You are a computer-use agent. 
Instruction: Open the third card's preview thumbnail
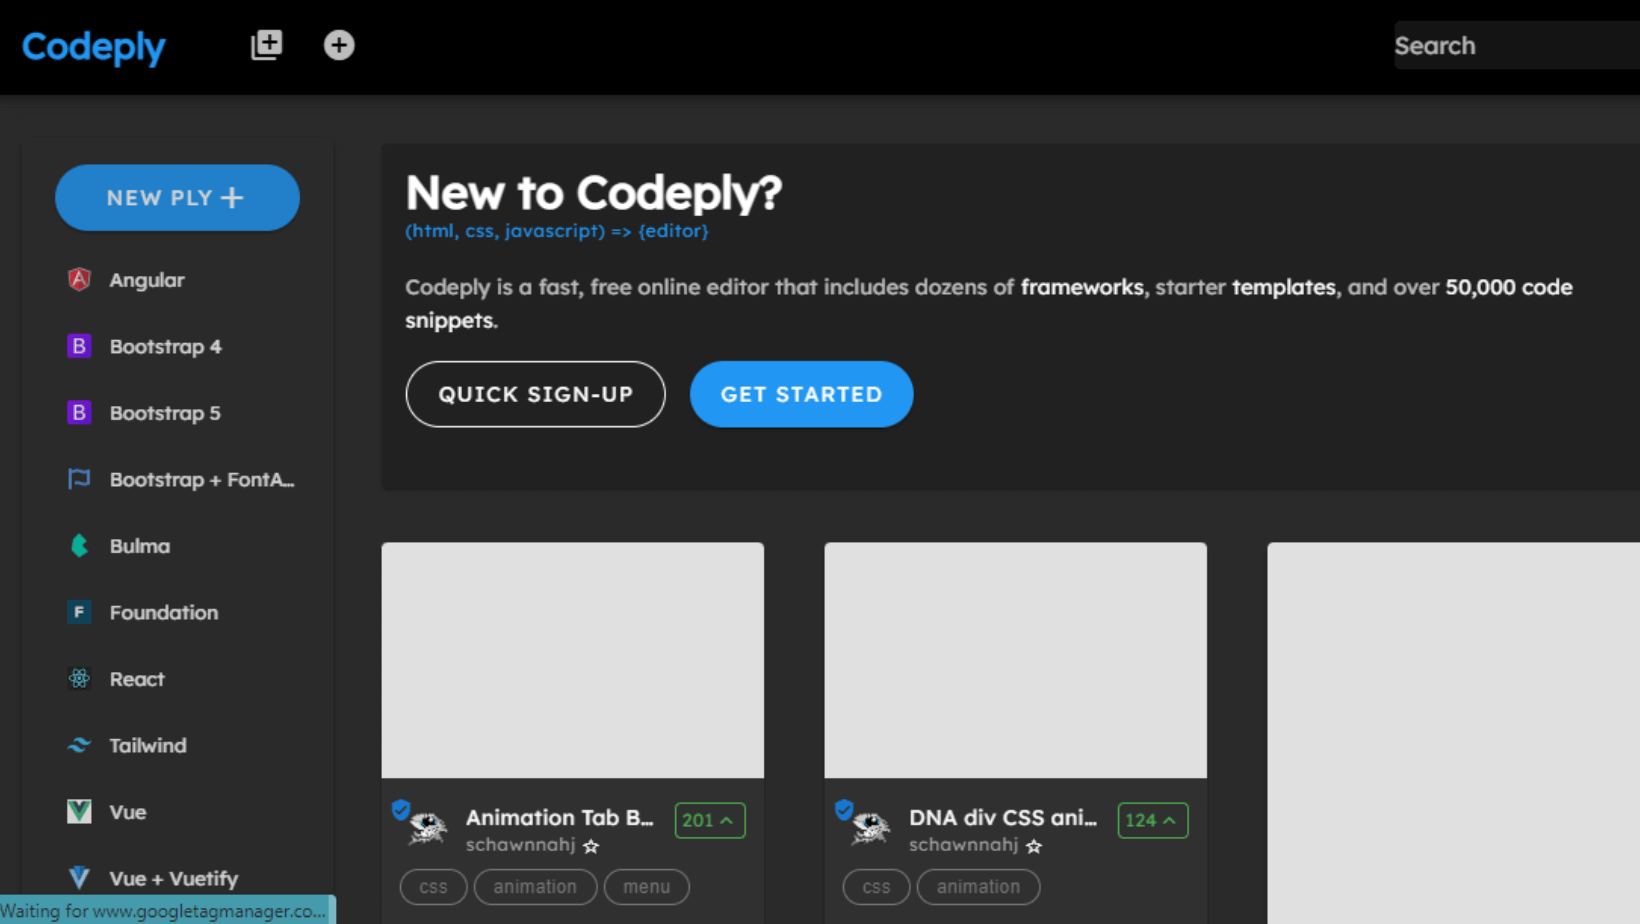[1453, 733]
